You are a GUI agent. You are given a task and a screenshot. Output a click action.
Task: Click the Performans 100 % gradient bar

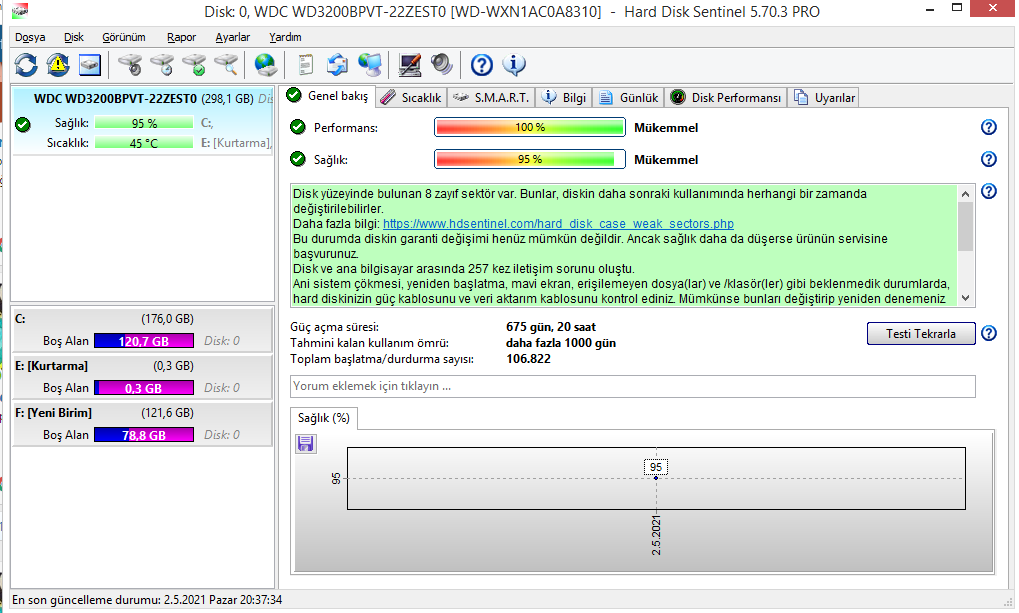click(530, 127)
